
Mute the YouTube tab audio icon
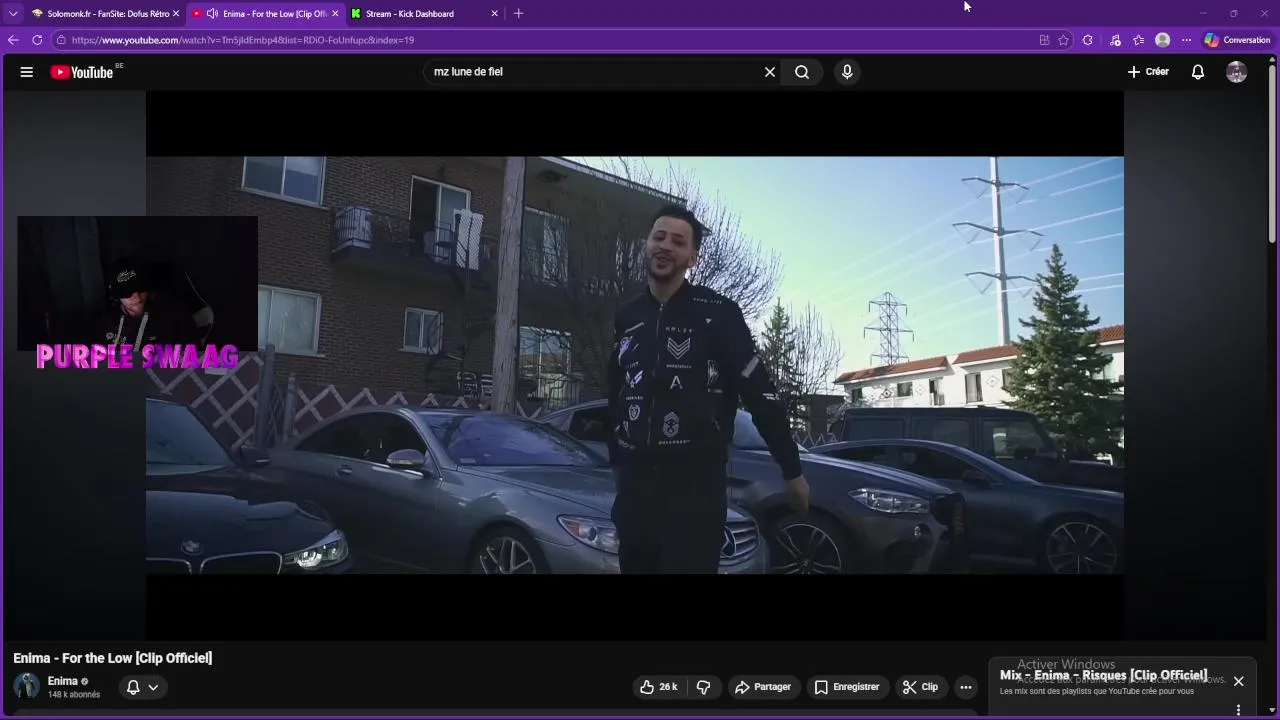click(x=212, y=14)
